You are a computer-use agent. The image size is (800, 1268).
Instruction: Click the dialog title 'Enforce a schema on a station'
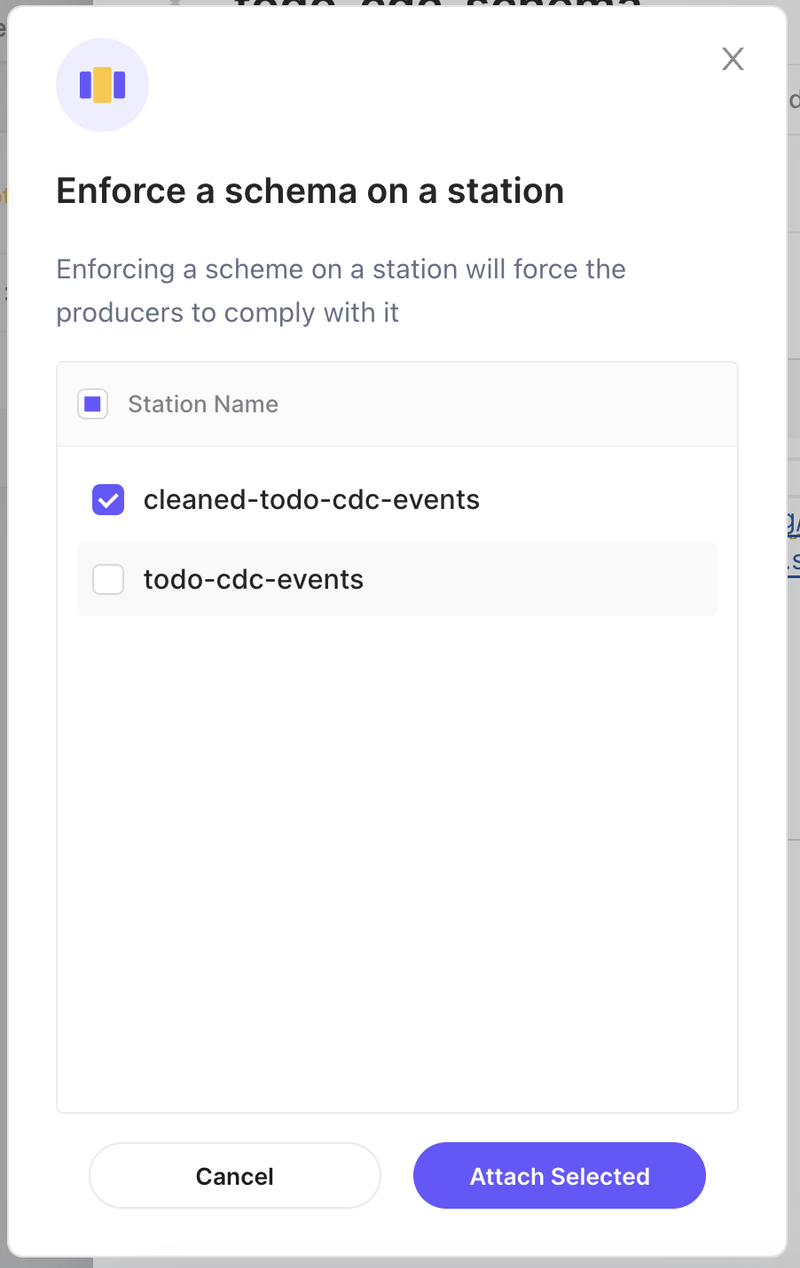310,190
